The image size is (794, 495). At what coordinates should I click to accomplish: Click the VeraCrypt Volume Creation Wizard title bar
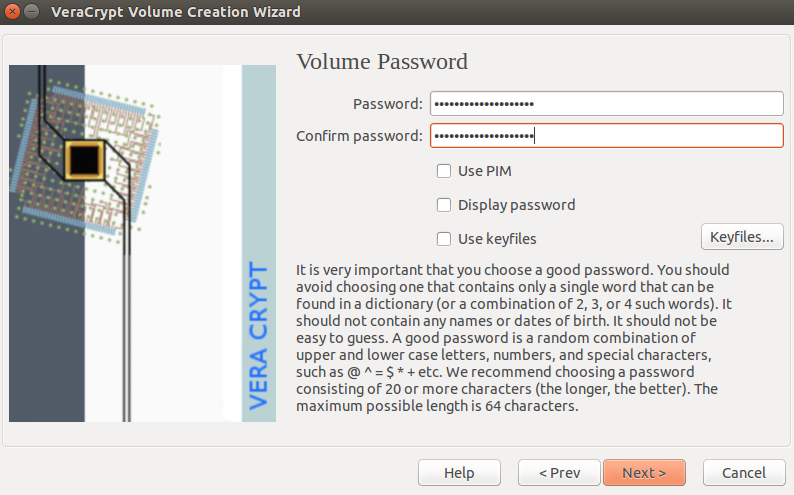(397, 12)
